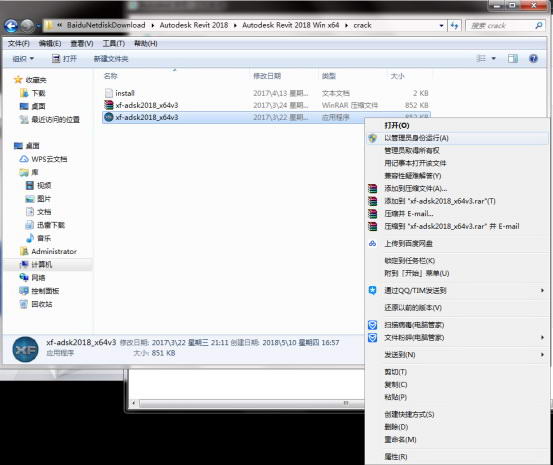
Task: Open the 工具(T) menu
Action: click(x=114, y=43)
